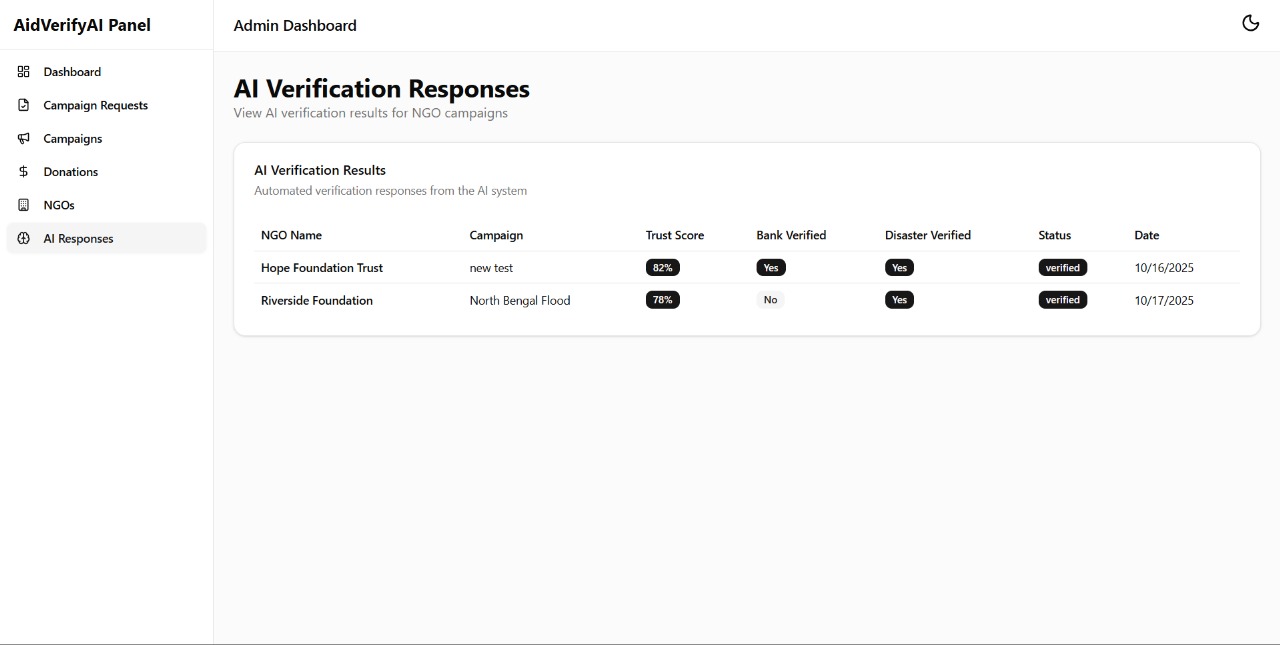The height and width of the screenshot is (645, 1280).
Task: Click Hope Foundation's Disaster Verified Yes badge
Action: pyautogui.click(x=899, y=268)
